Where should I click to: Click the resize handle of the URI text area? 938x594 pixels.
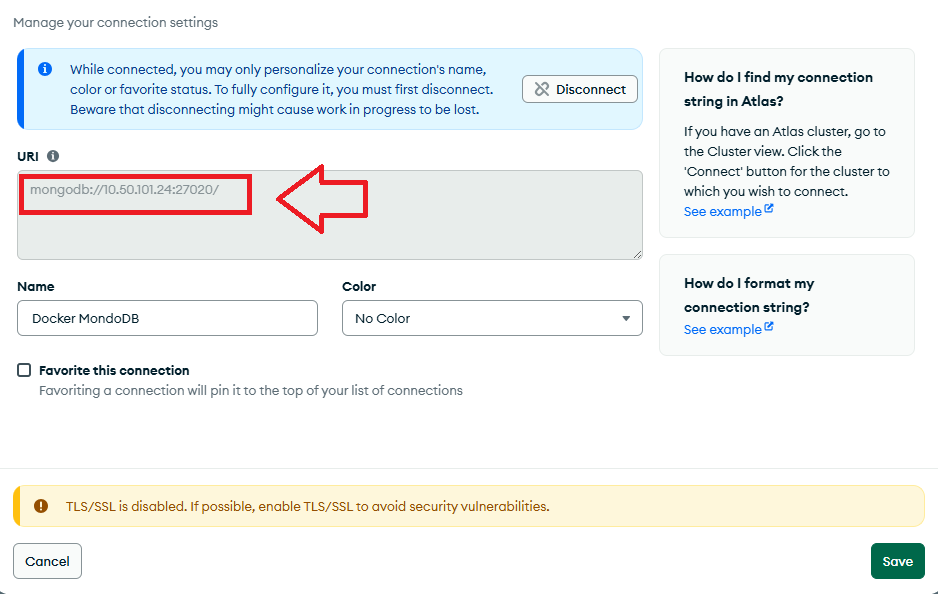coord(636,254)
